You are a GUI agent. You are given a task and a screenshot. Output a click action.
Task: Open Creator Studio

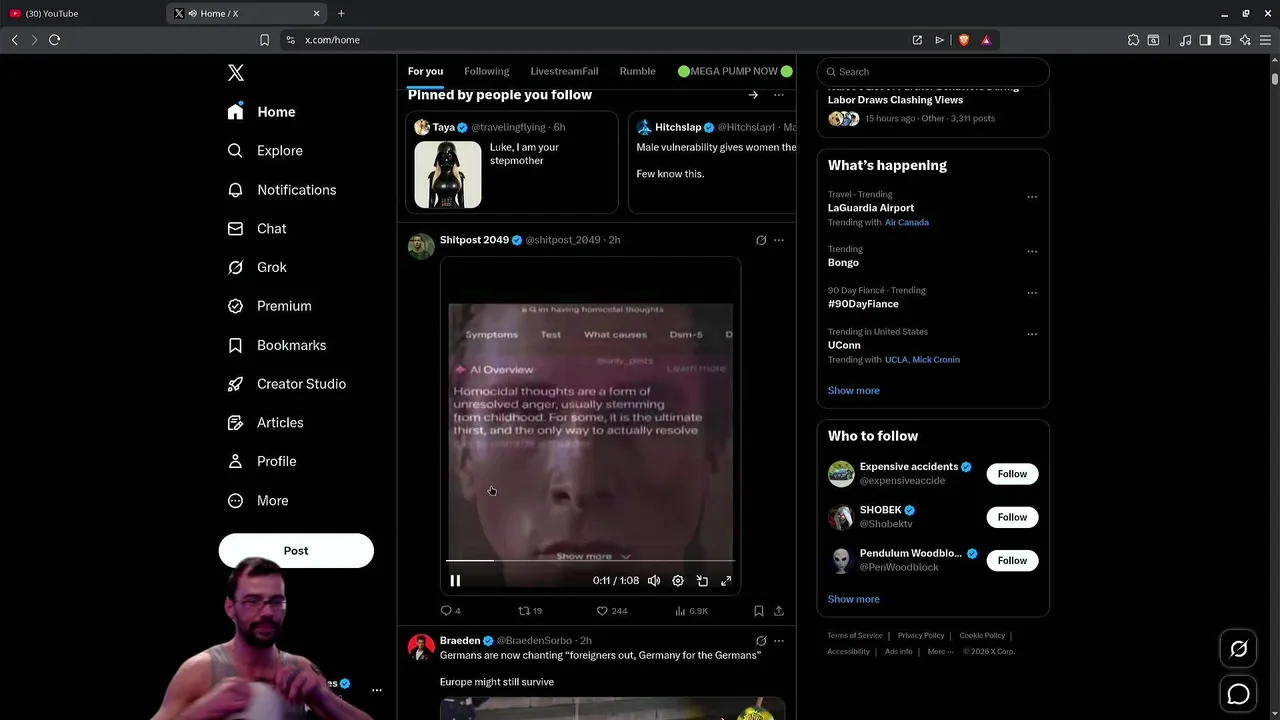[287, 384]
